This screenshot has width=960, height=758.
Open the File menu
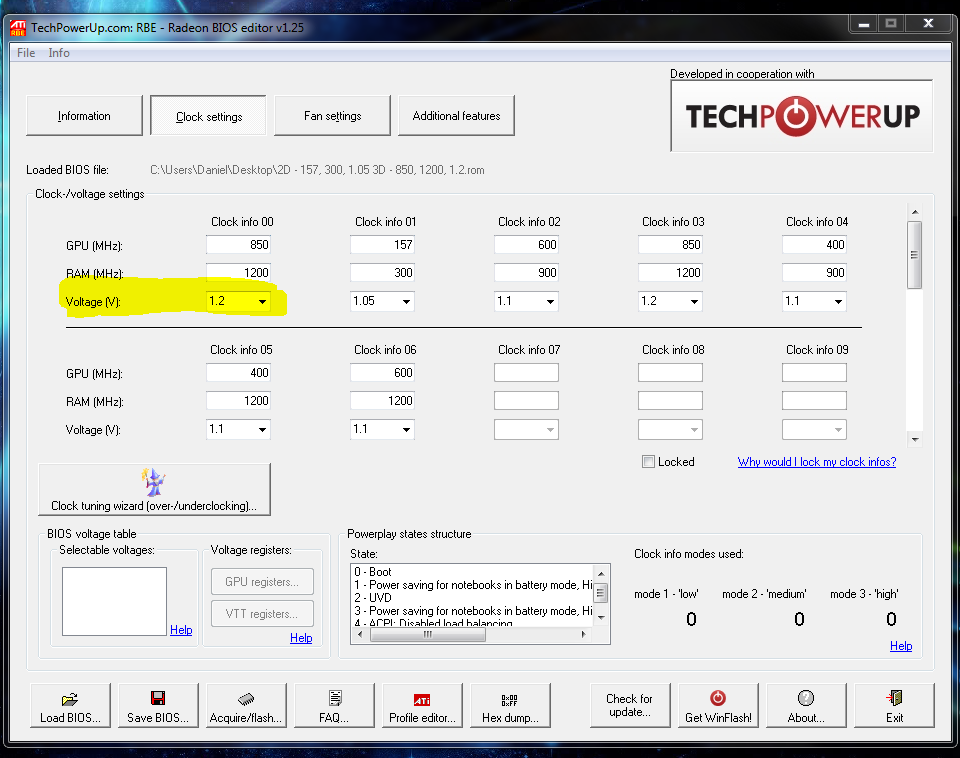click(26, 53)
